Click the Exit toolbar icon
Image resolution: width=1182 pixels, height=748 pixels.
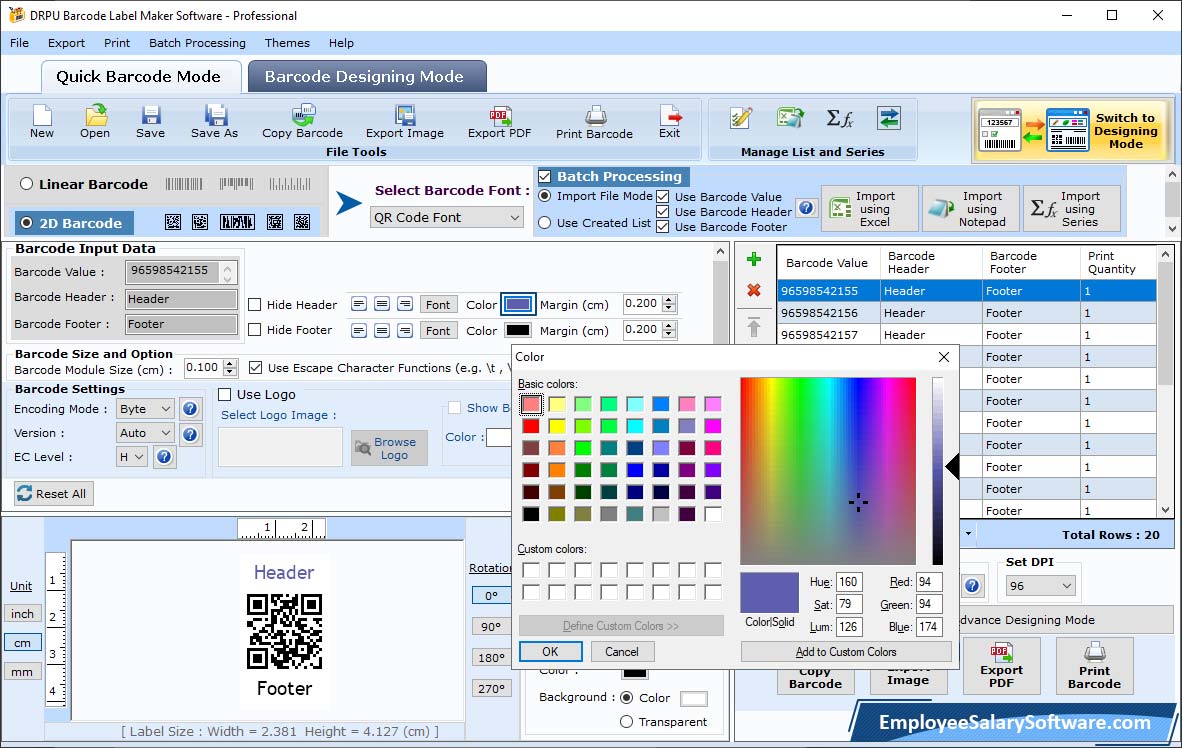pos(669,122)
